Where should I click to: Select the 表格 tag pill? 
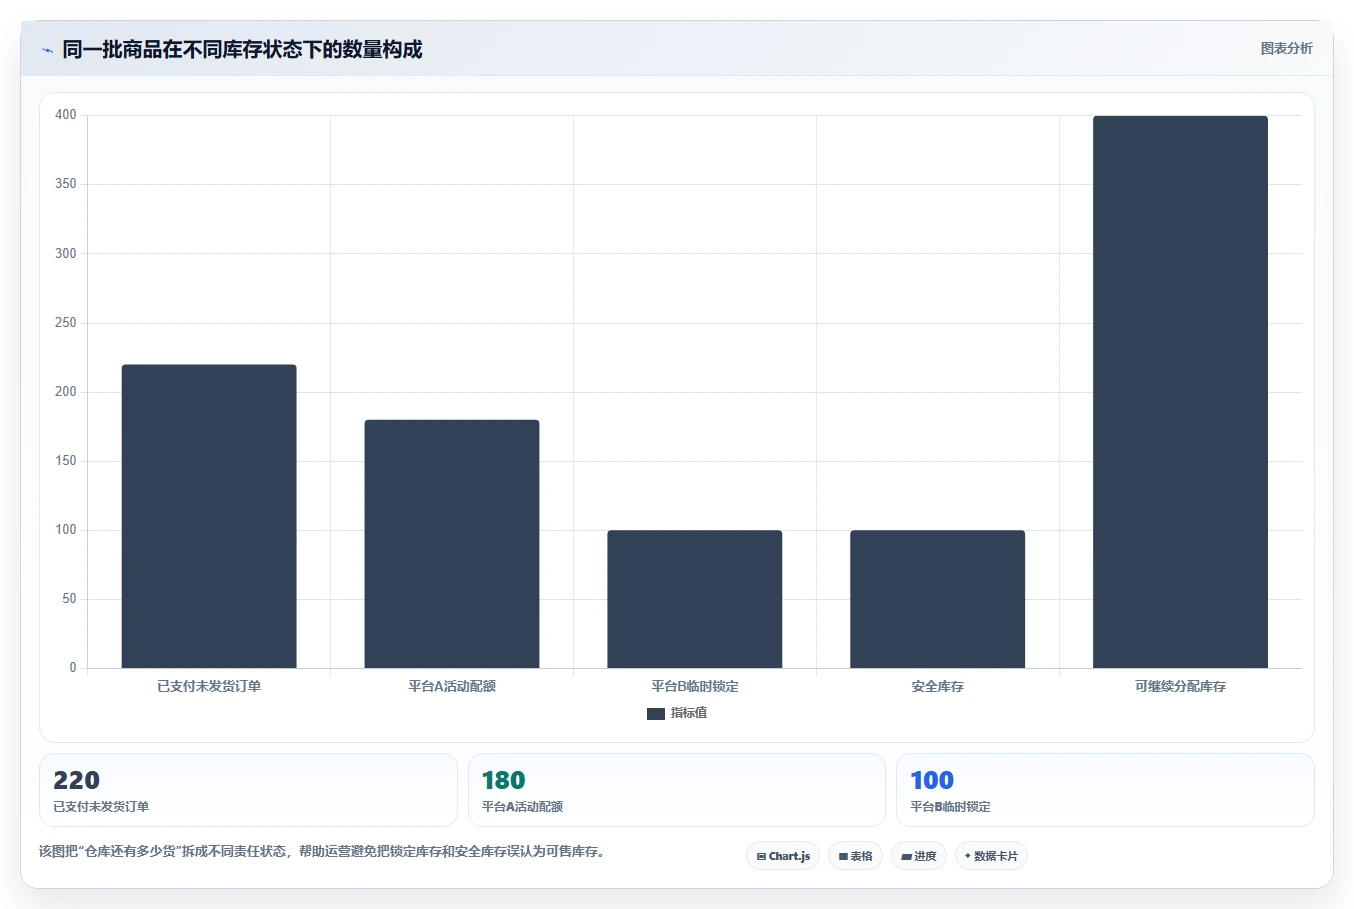855,856
